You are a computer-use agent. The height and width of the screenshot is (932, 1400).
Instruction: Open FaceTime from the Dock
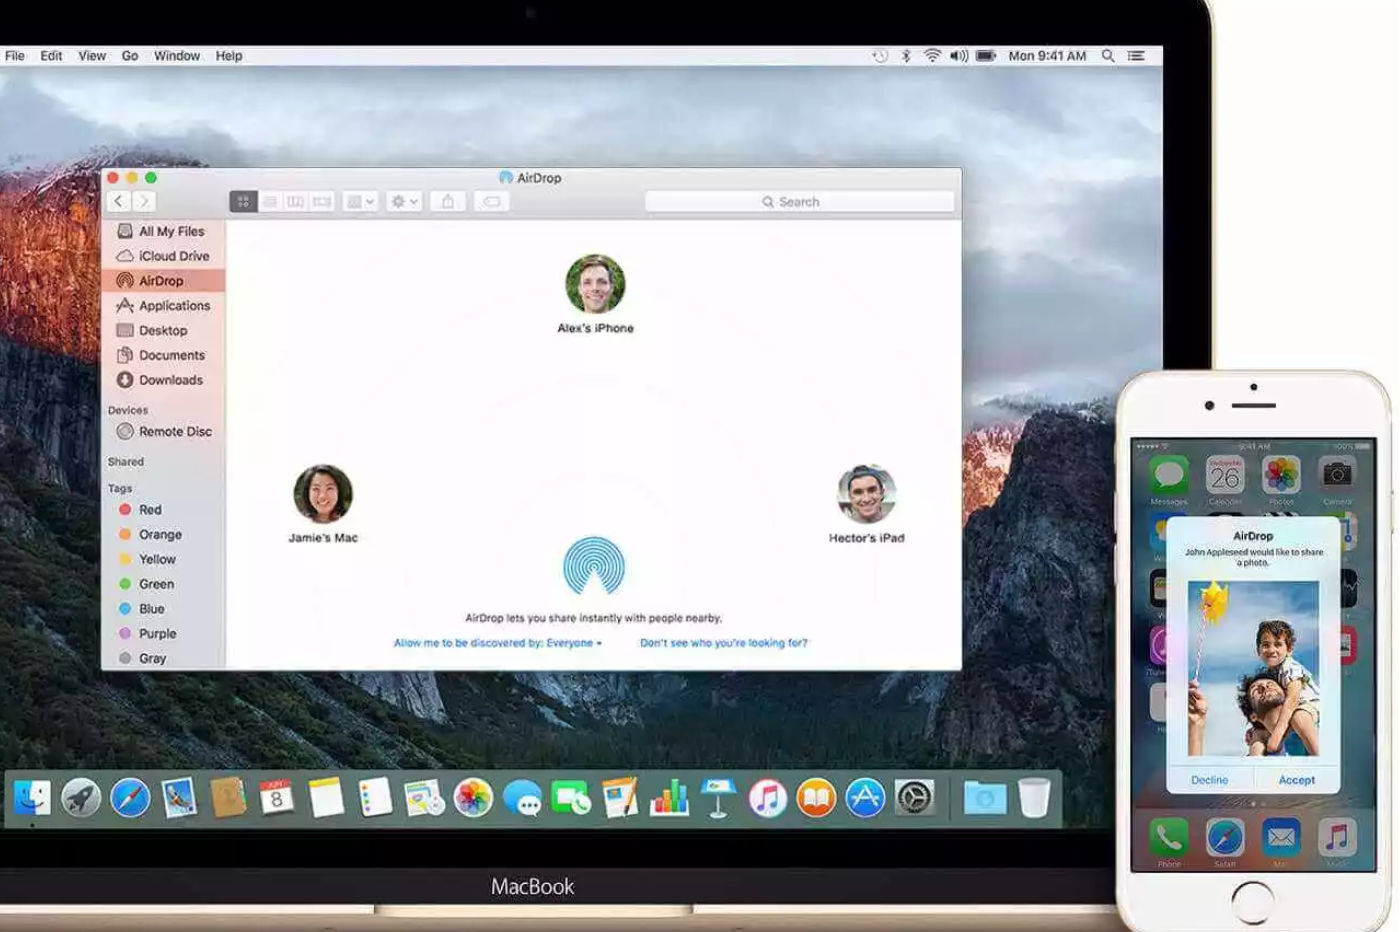(571, 798)
